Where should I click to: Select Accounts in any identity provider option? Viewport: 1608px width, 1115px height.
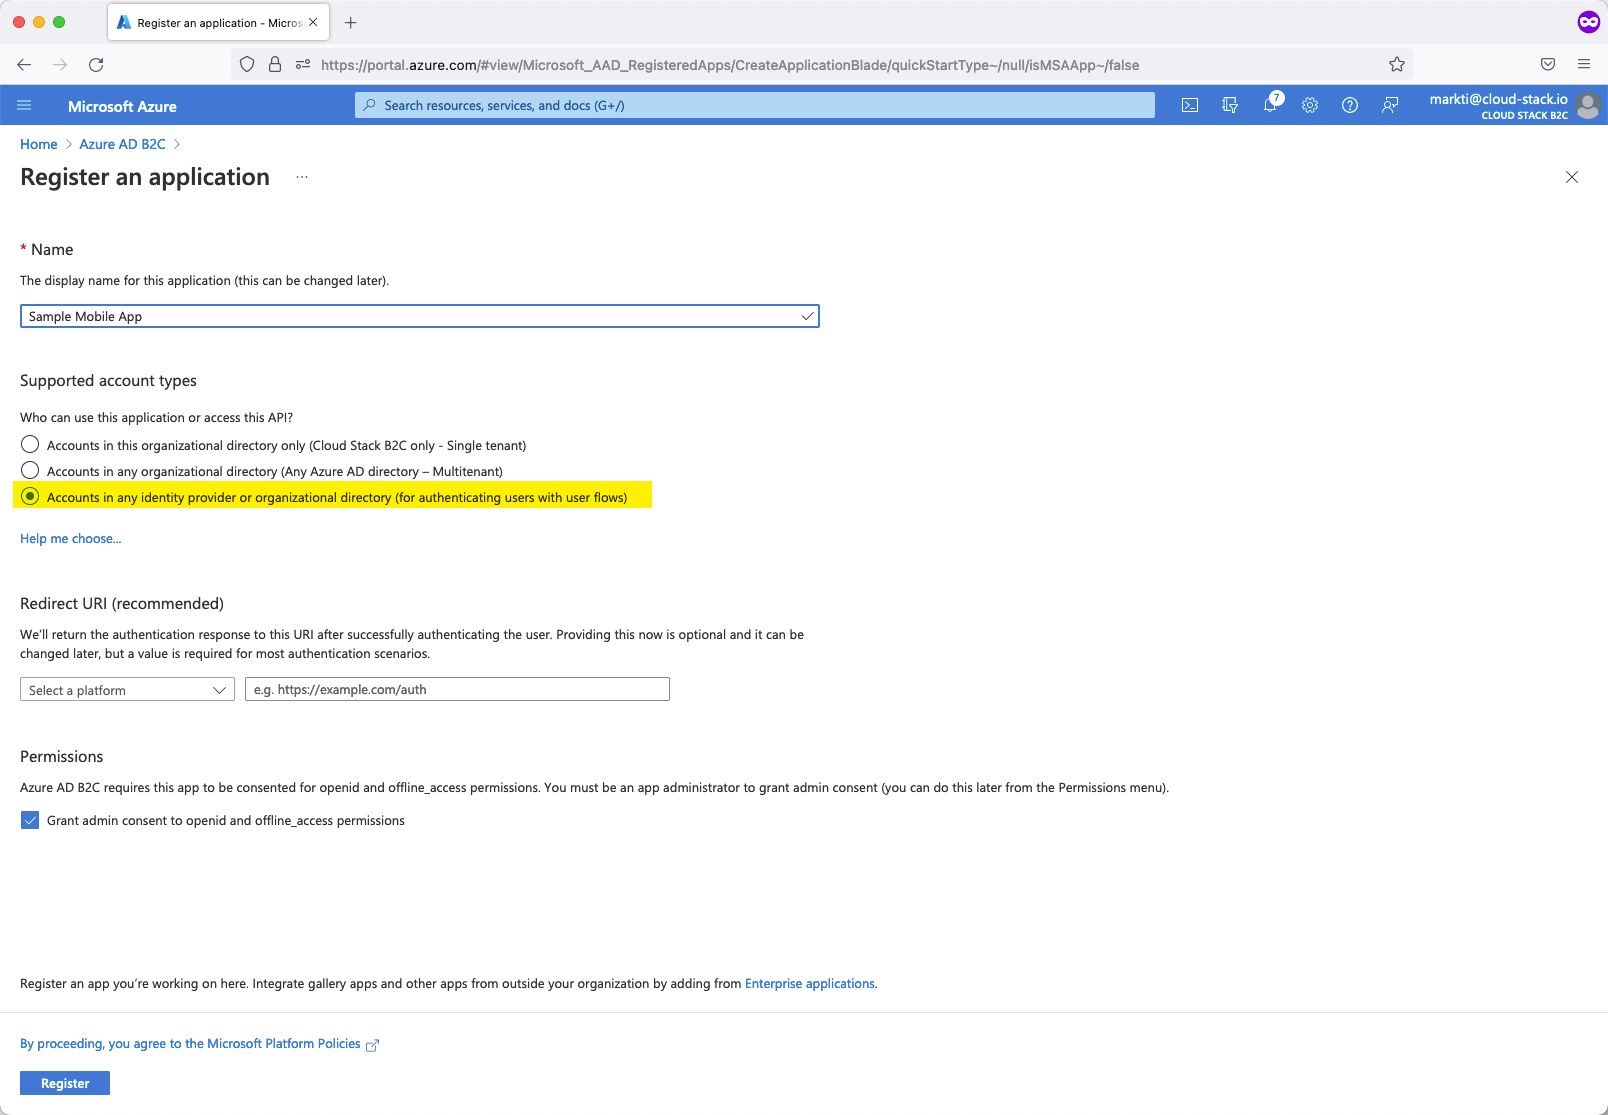(x=30, y=497)
